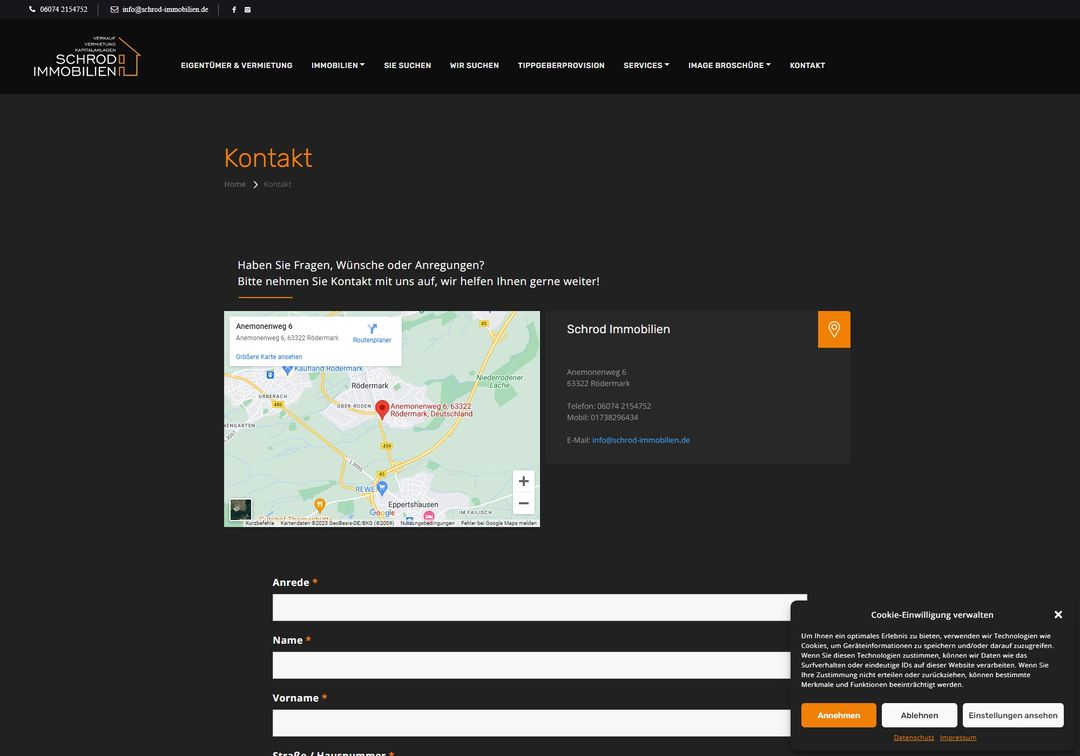1080x756 pixels.
Task: Open the Tippgeberprovision menu item
Action: point(561,65)
